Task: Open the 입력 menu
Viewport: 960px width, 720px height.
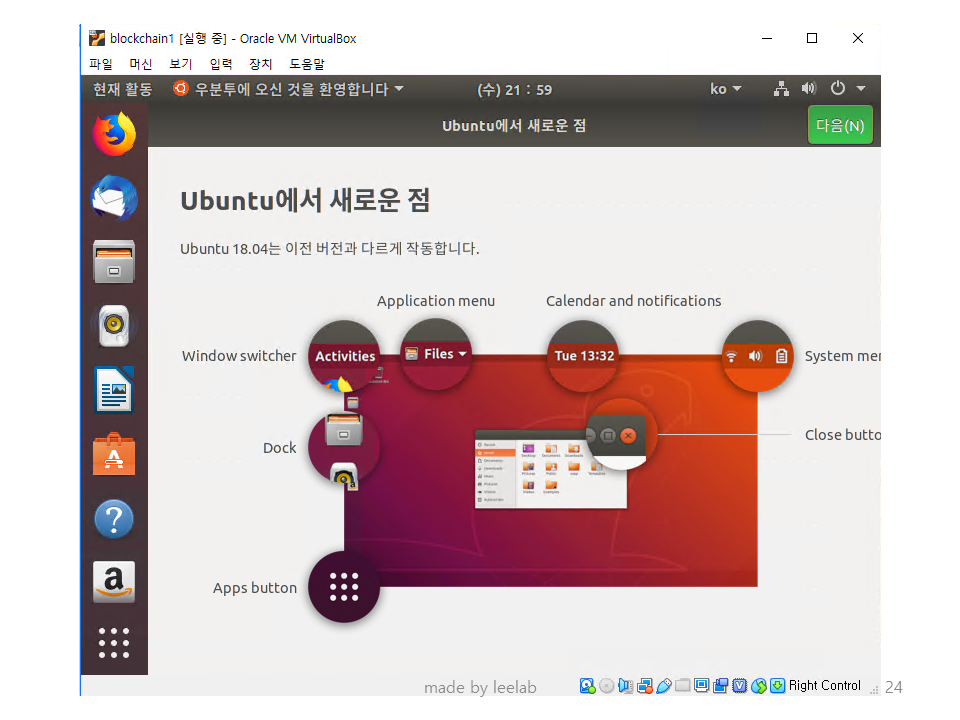Action: tap(221, 64)
